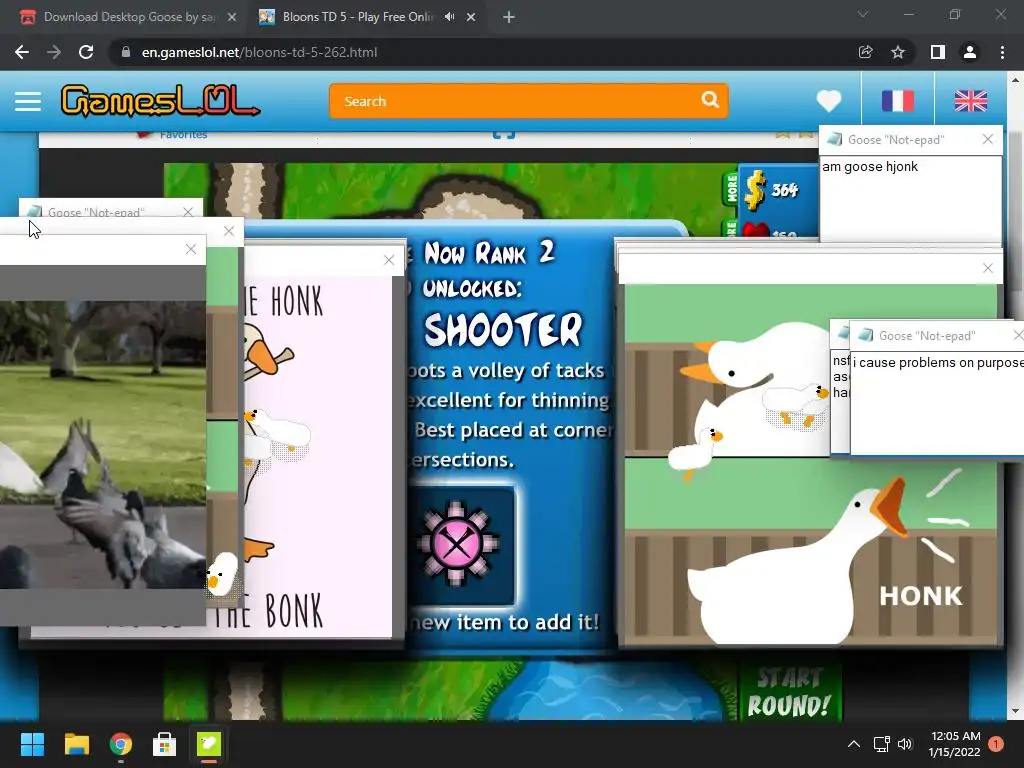
Task: Open the notification badge in tray
Action: click(x=996, y=744)
